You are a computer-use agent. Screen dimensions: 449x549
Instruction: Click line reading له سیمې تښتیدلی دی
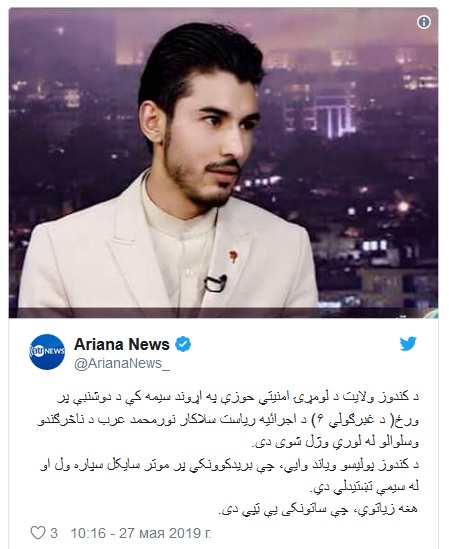coord(365,487)
